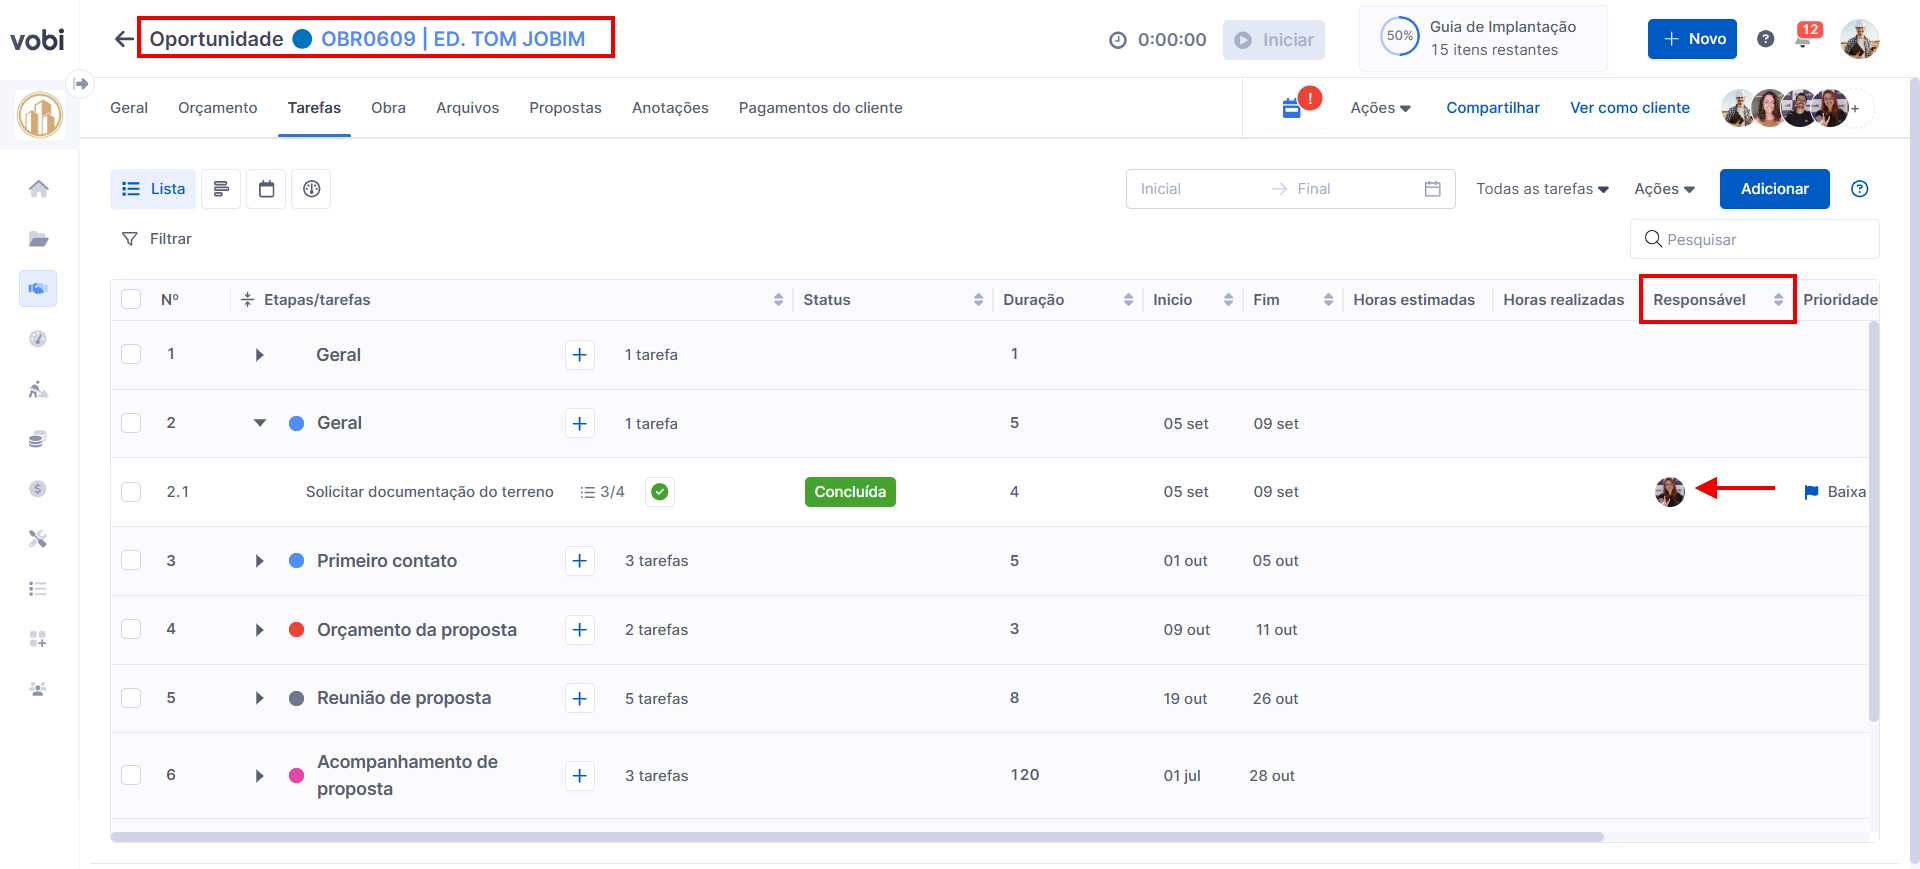Open the calendar view icon
The height and width of the screenshot is (869, 1920).
(x=266, y=189)
